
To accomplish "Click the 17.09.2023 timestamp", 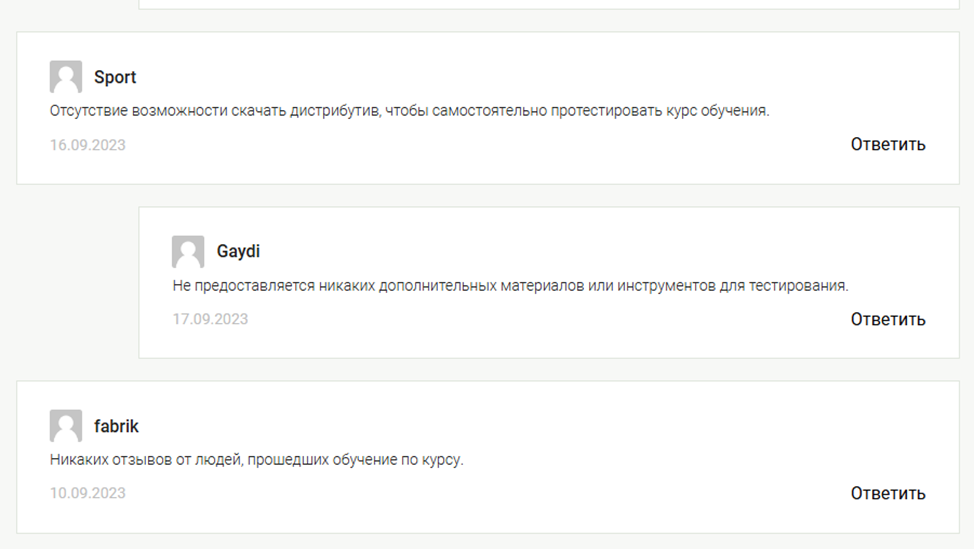I will point(210,319).
